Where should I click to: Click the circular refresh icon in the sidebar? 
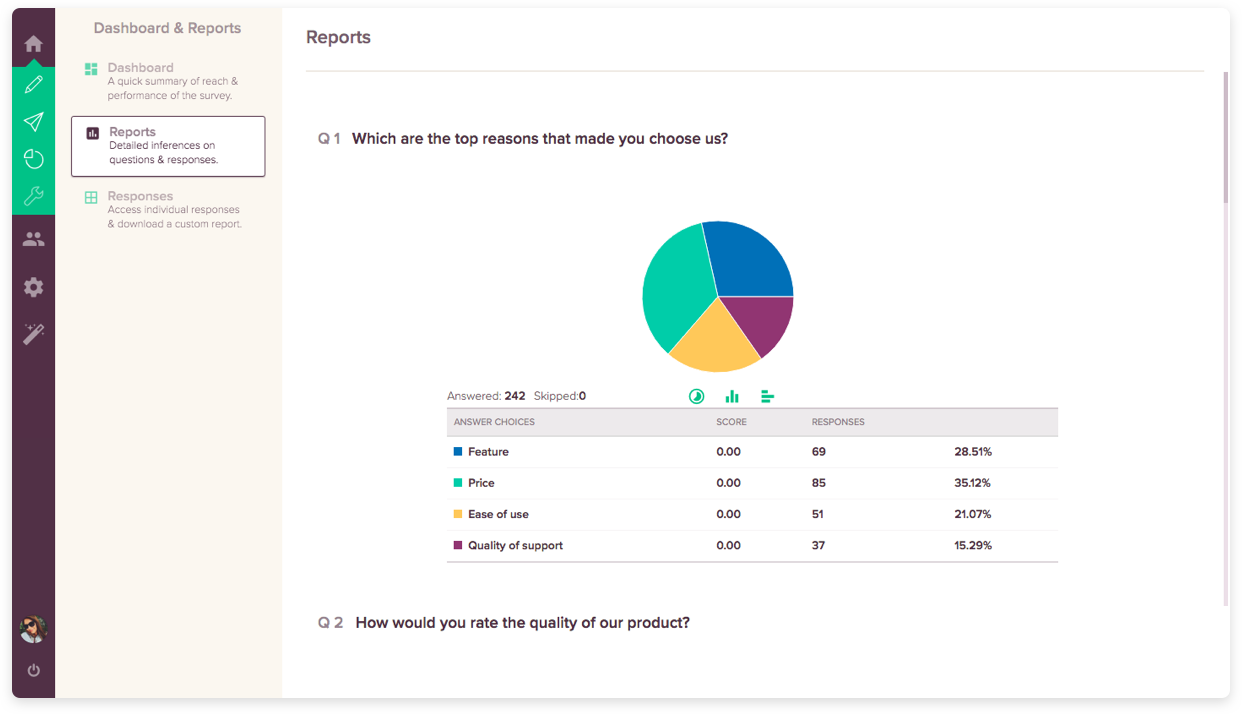[33, 158]
